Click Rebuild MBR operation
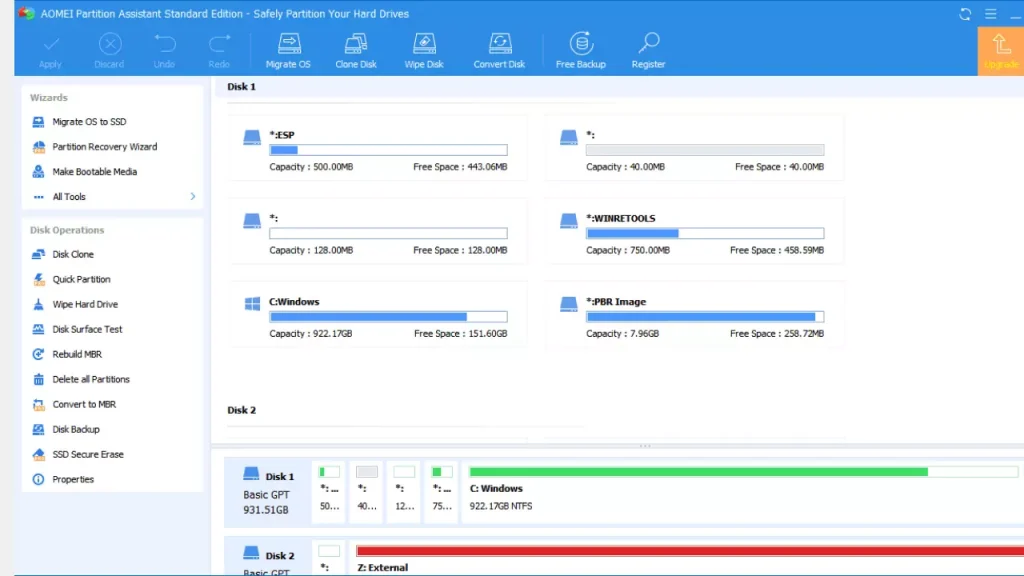1024x576 pixels. tap(77, 354)
